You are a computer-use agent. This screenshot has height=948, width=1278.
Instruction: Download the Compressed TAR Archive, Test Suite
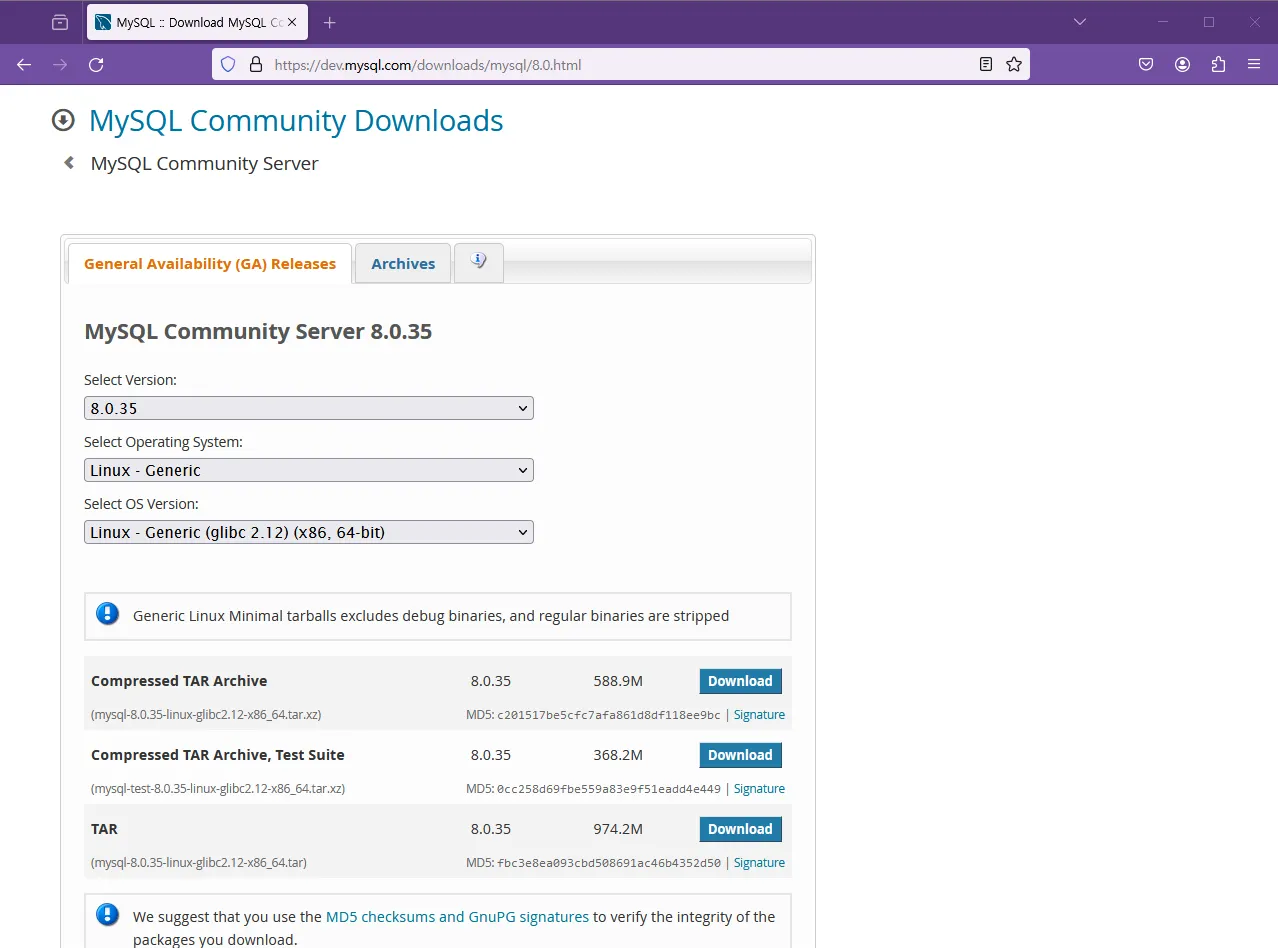[740, 755]
